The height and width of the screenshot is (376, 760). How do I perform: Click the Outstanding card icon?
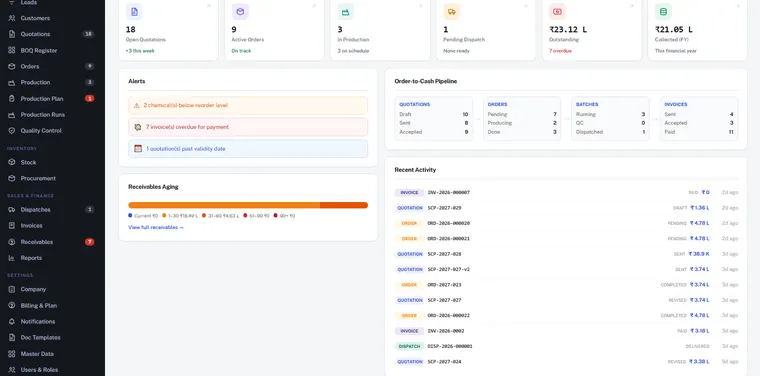557,12
